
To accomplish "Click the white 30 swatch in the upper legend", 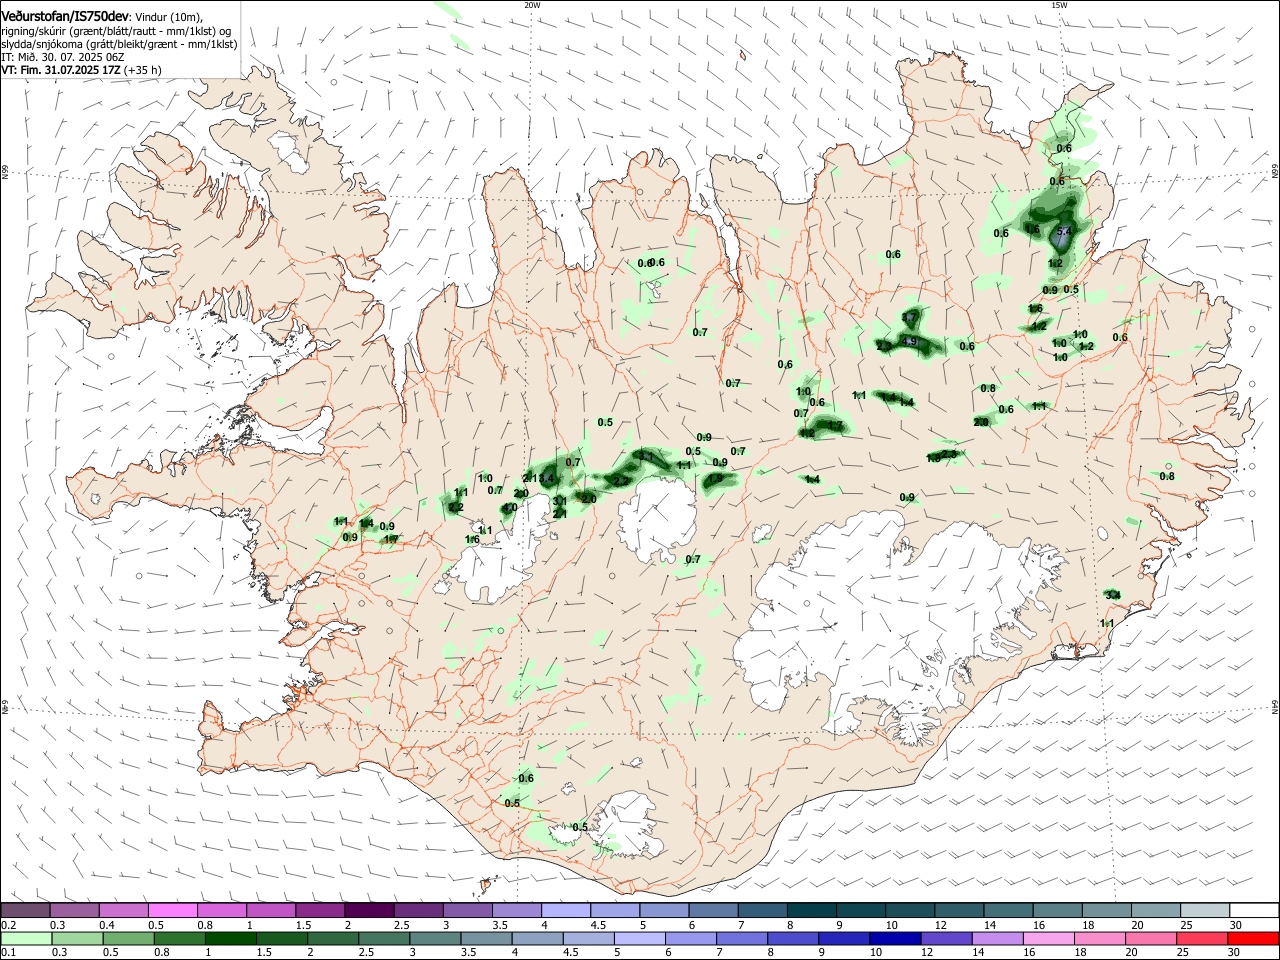I will [x=1255, y=910].
